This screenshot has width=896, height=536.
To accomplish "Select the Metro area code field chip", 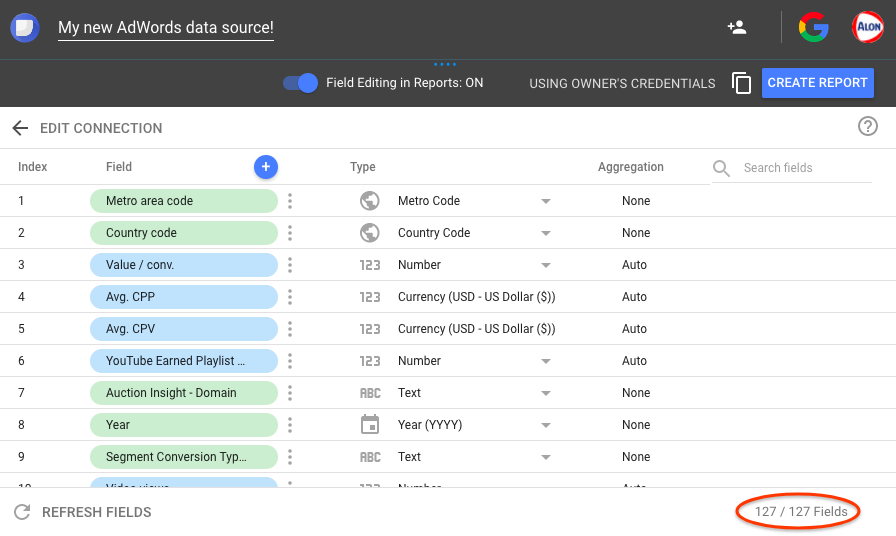I will click(x=184, y=201).
